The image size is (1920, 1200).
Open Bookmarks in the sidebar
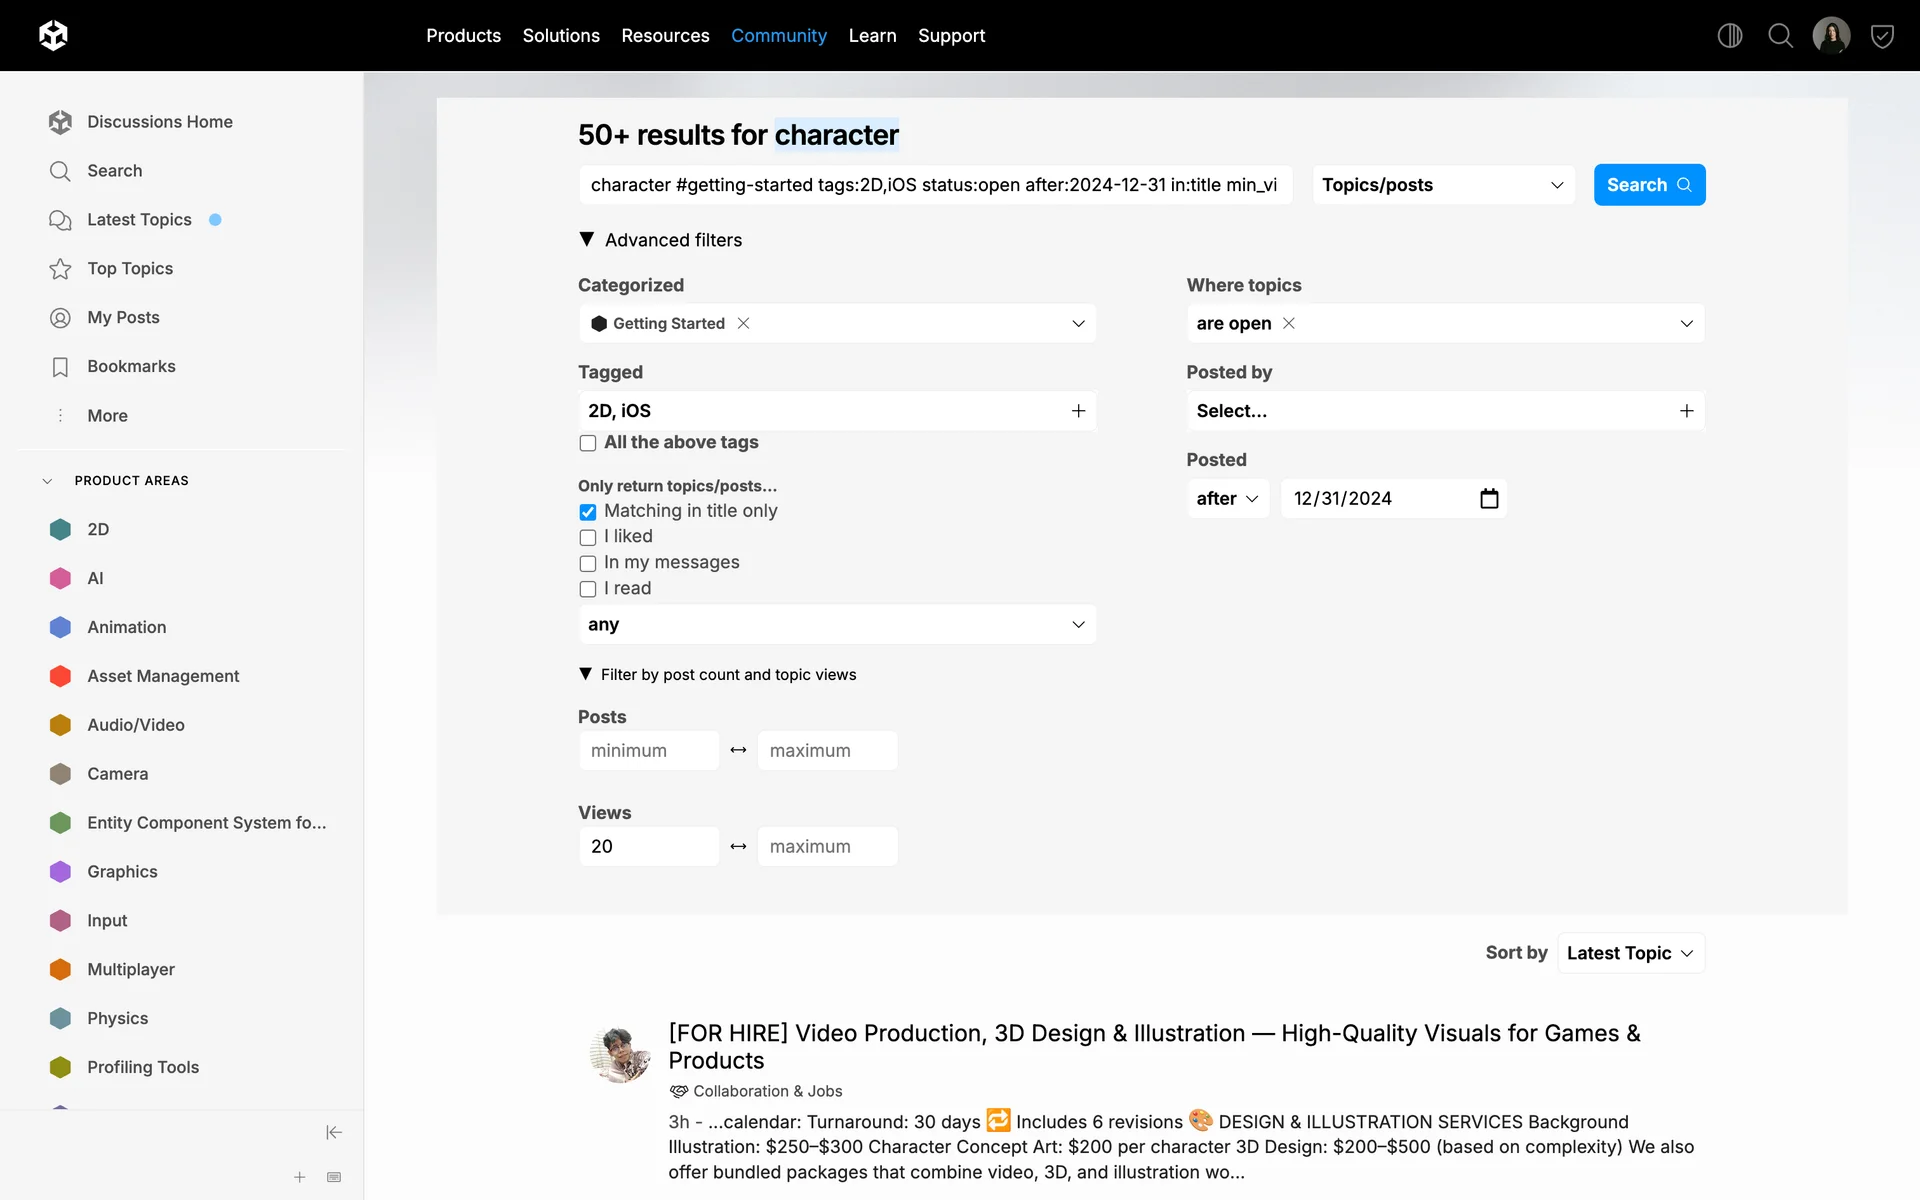pyautogui.click(x=131, y=366)
